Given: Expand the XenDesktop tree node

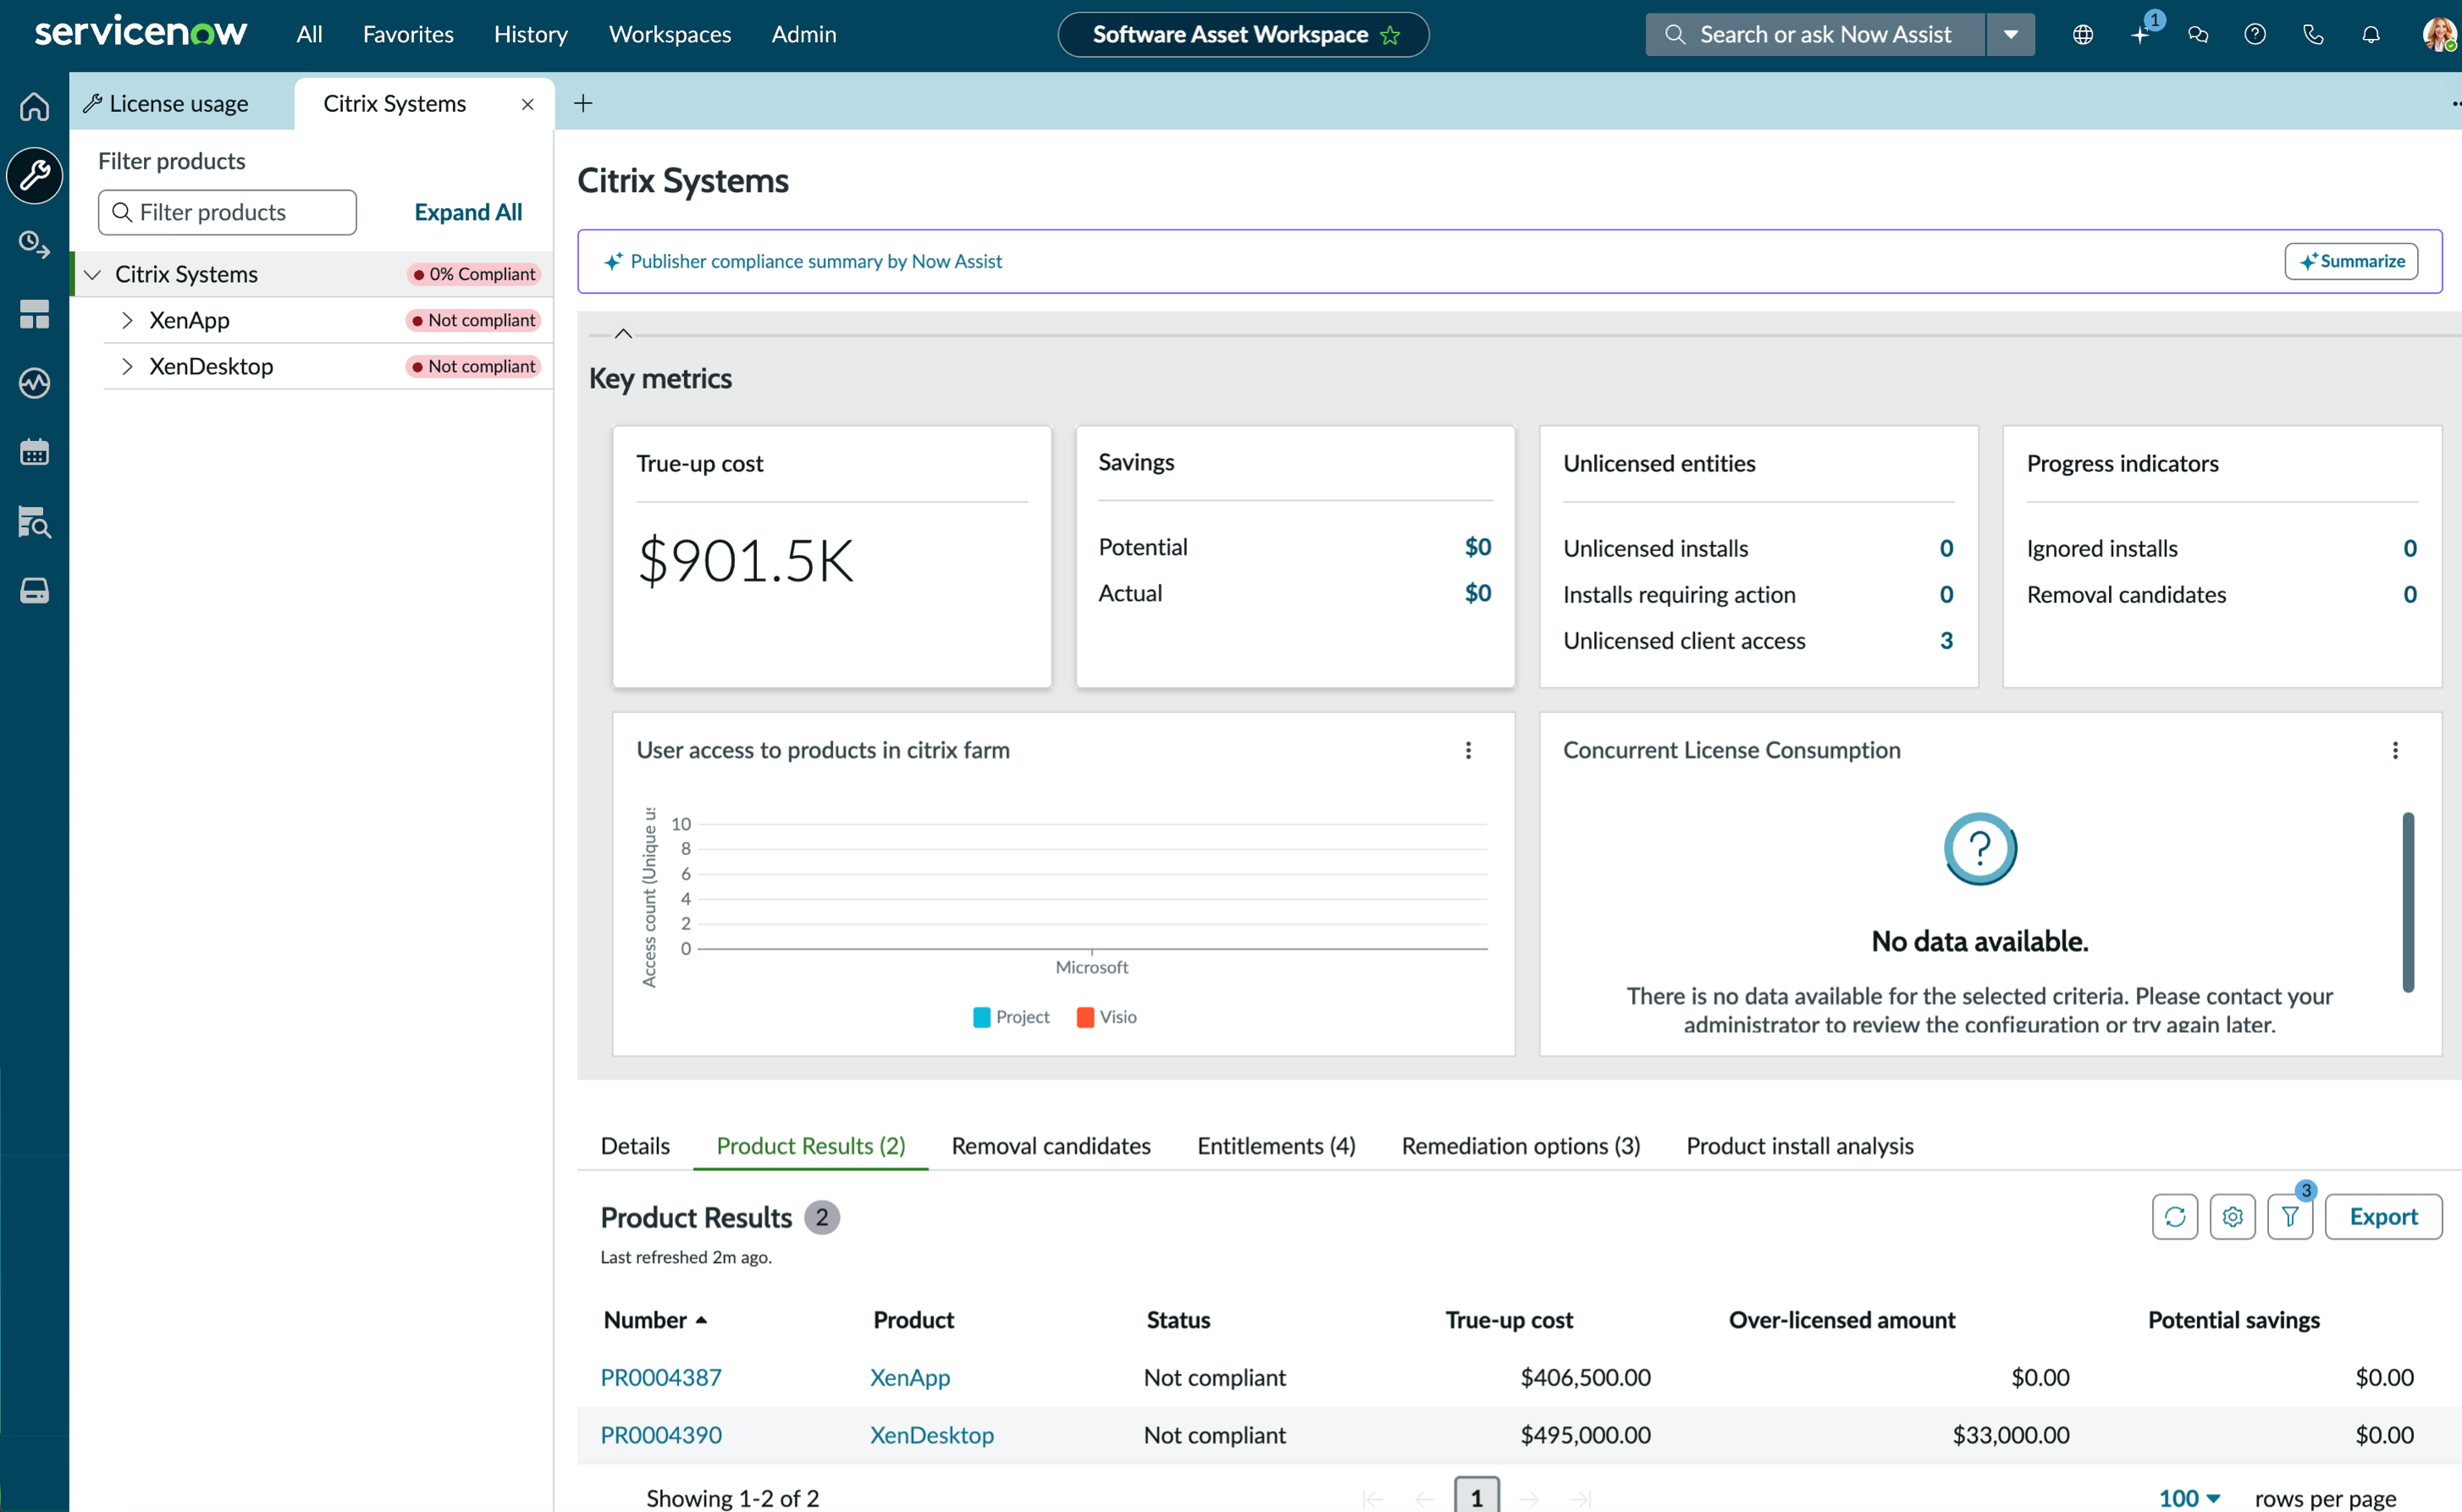Looking at the screenshot, I should [x=127, y=366].
